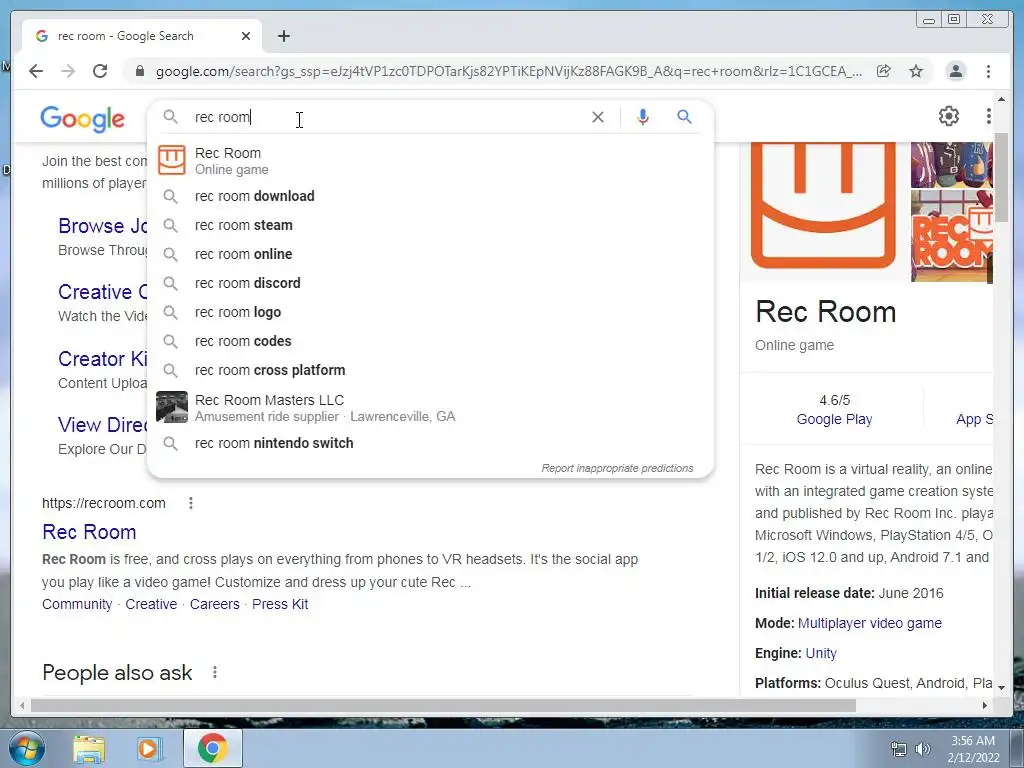Viewport: 1024px width, 768px height.
Task: Open a new tab with plus button
Action: pos(283,36)
